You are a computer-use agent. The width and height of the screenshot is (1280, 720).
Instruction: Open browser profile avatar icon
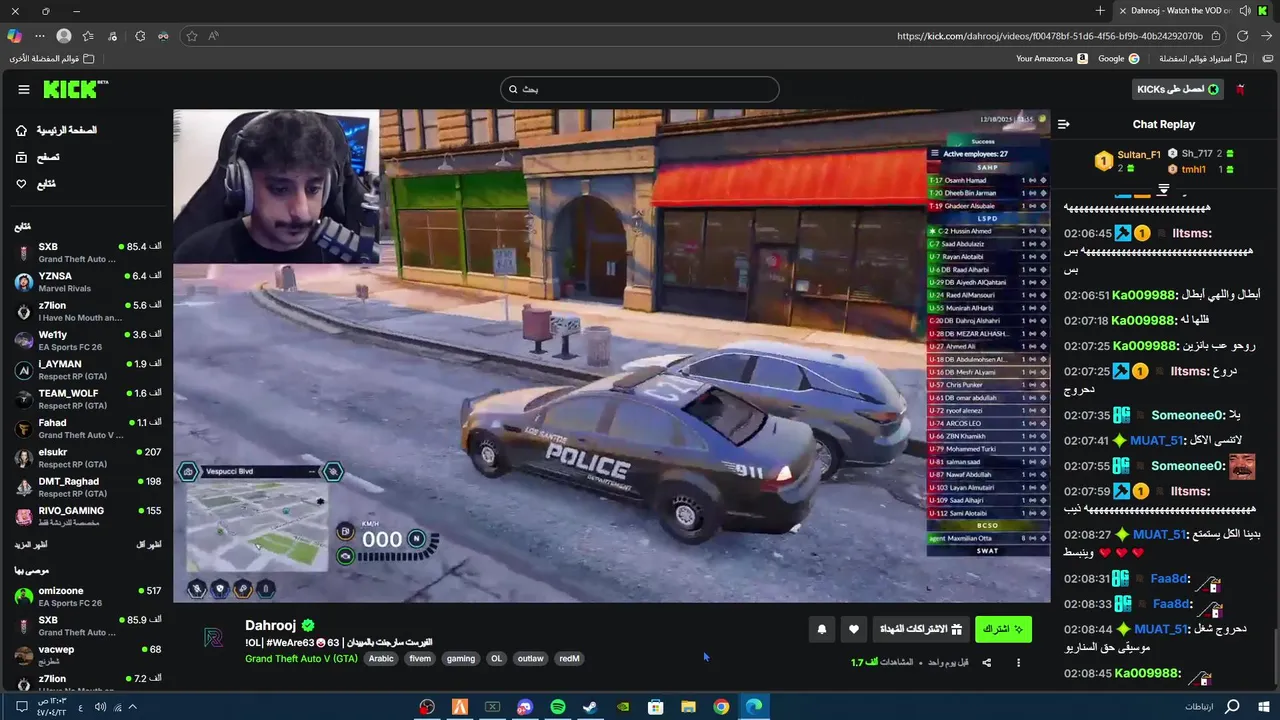point(64,36)
